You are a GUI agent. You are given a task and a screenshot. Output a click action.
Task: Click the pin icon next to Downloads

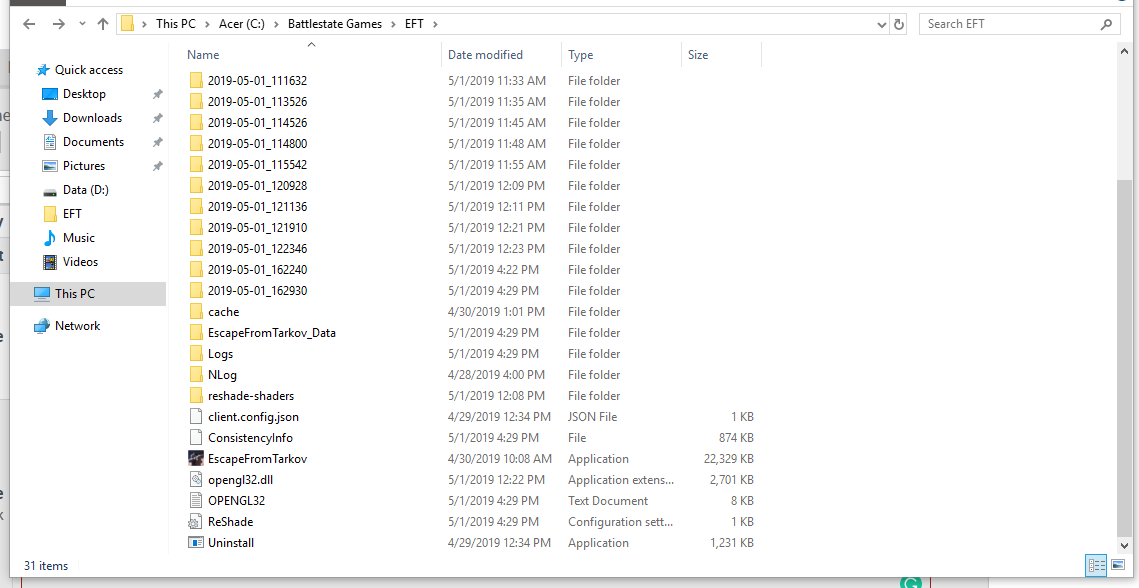[157, 118]
